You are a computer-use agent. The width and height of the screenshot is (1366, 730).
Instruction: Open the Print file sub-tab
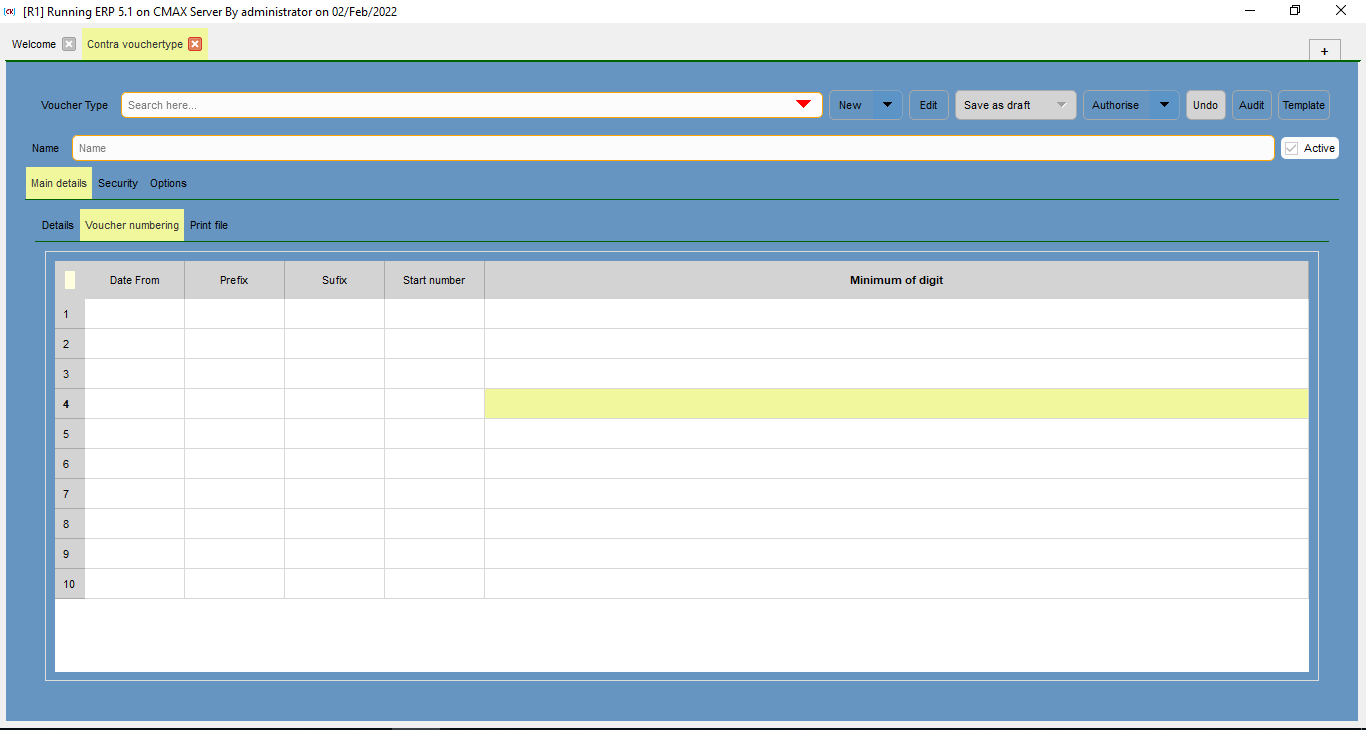pyautogui.click(x=209, y=225)
